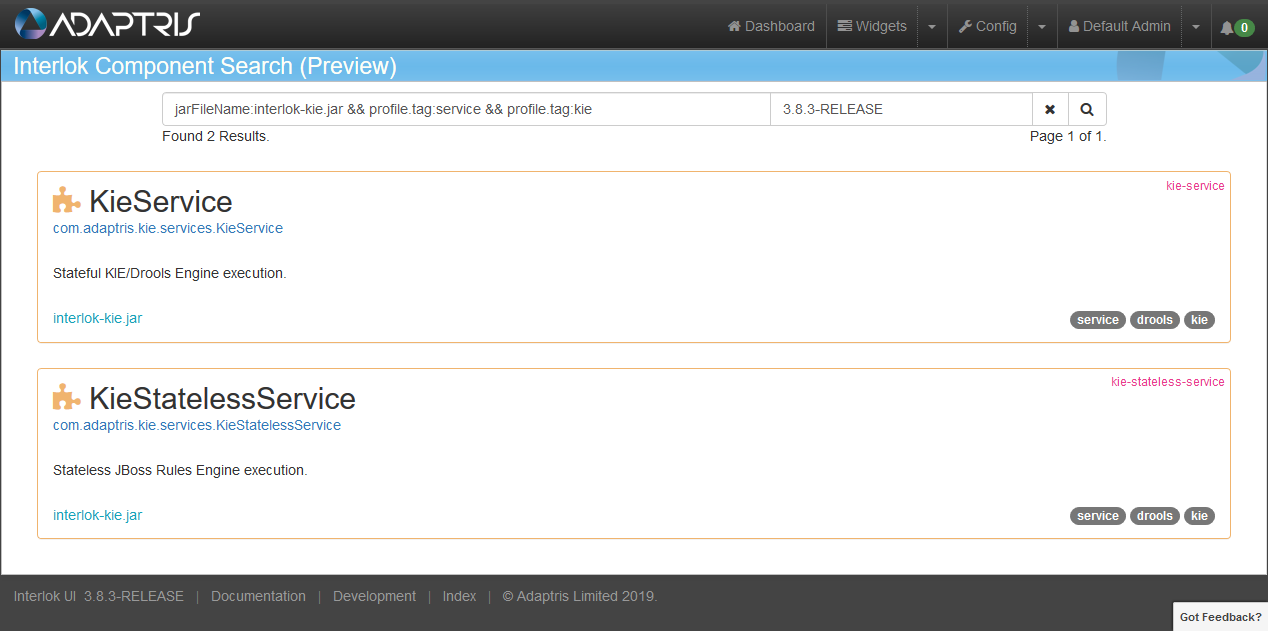Click the Stateful KIE/Drools Engine execution description
The width and height of the screenshot is (1268, 631).
click(x=170, y=273)
